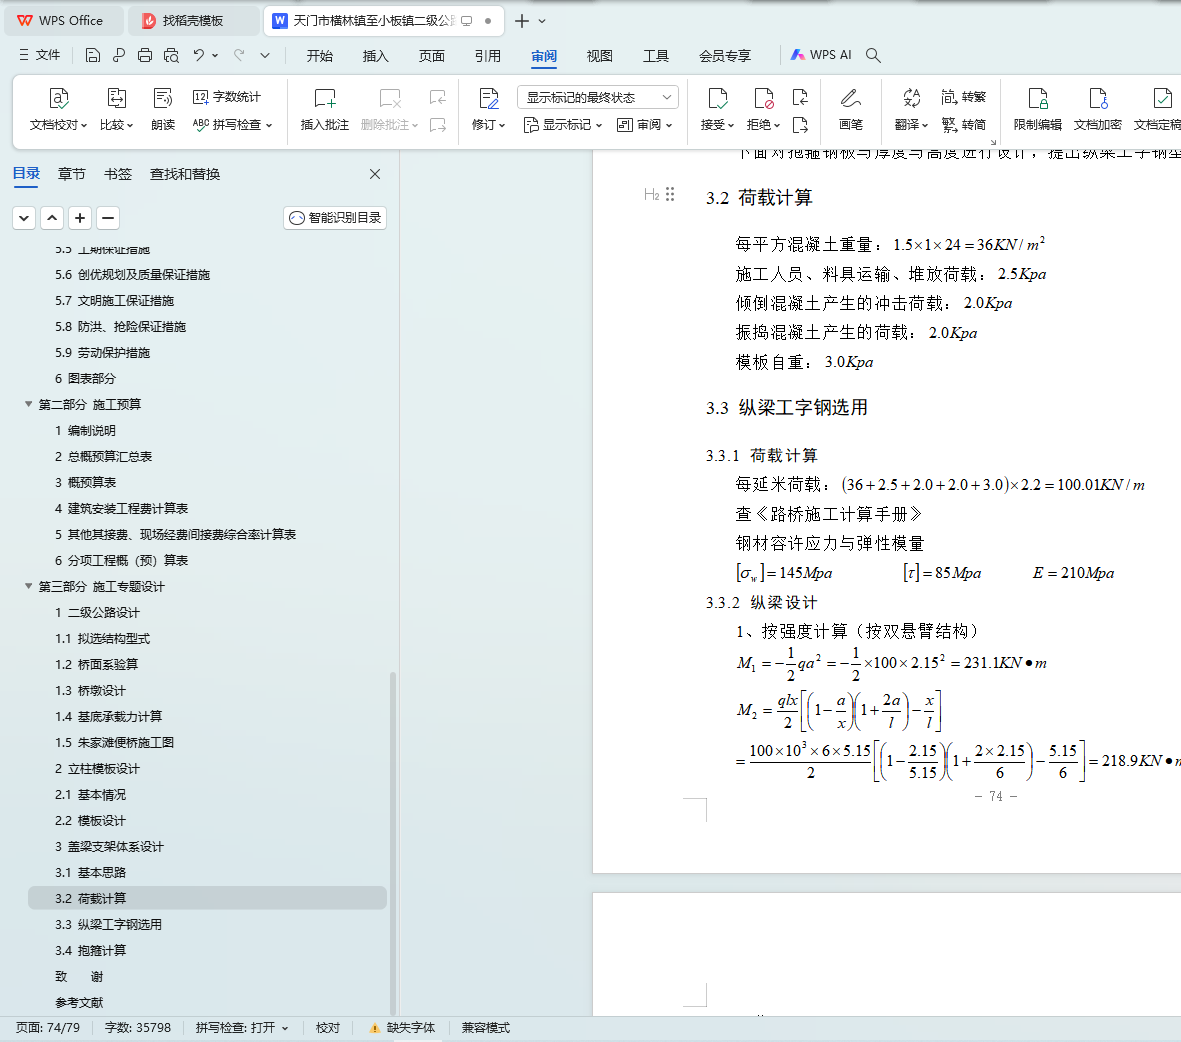The width and height of the screenshot is (1181, 1042).
Task: Open the new tab dropdown arrow
Action: point(542,21)
